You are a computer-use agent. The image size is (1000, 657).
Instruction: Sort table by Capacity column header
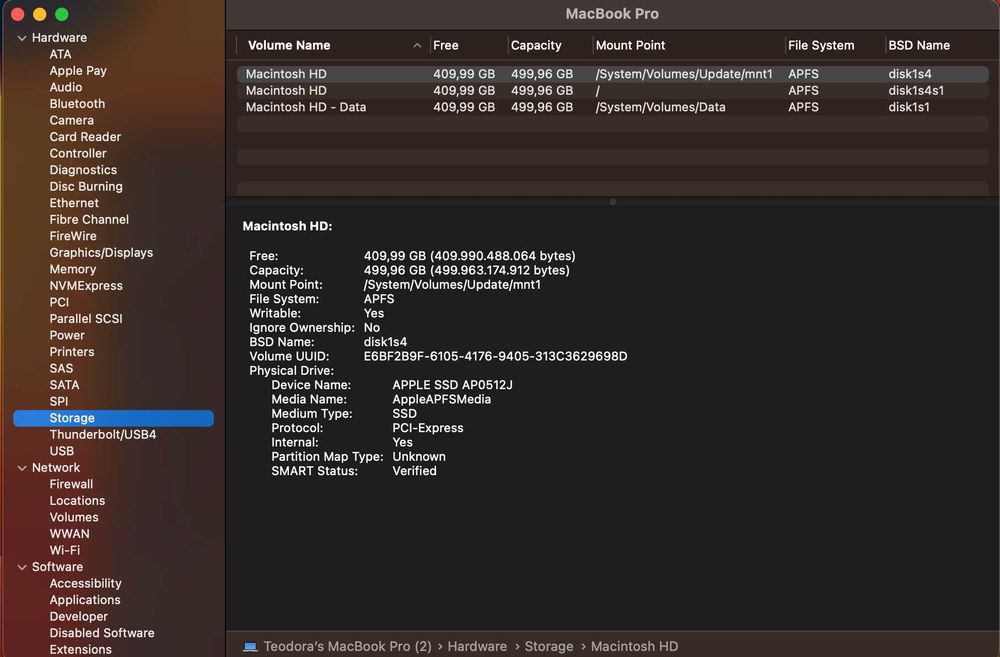(x=536, y=45)
